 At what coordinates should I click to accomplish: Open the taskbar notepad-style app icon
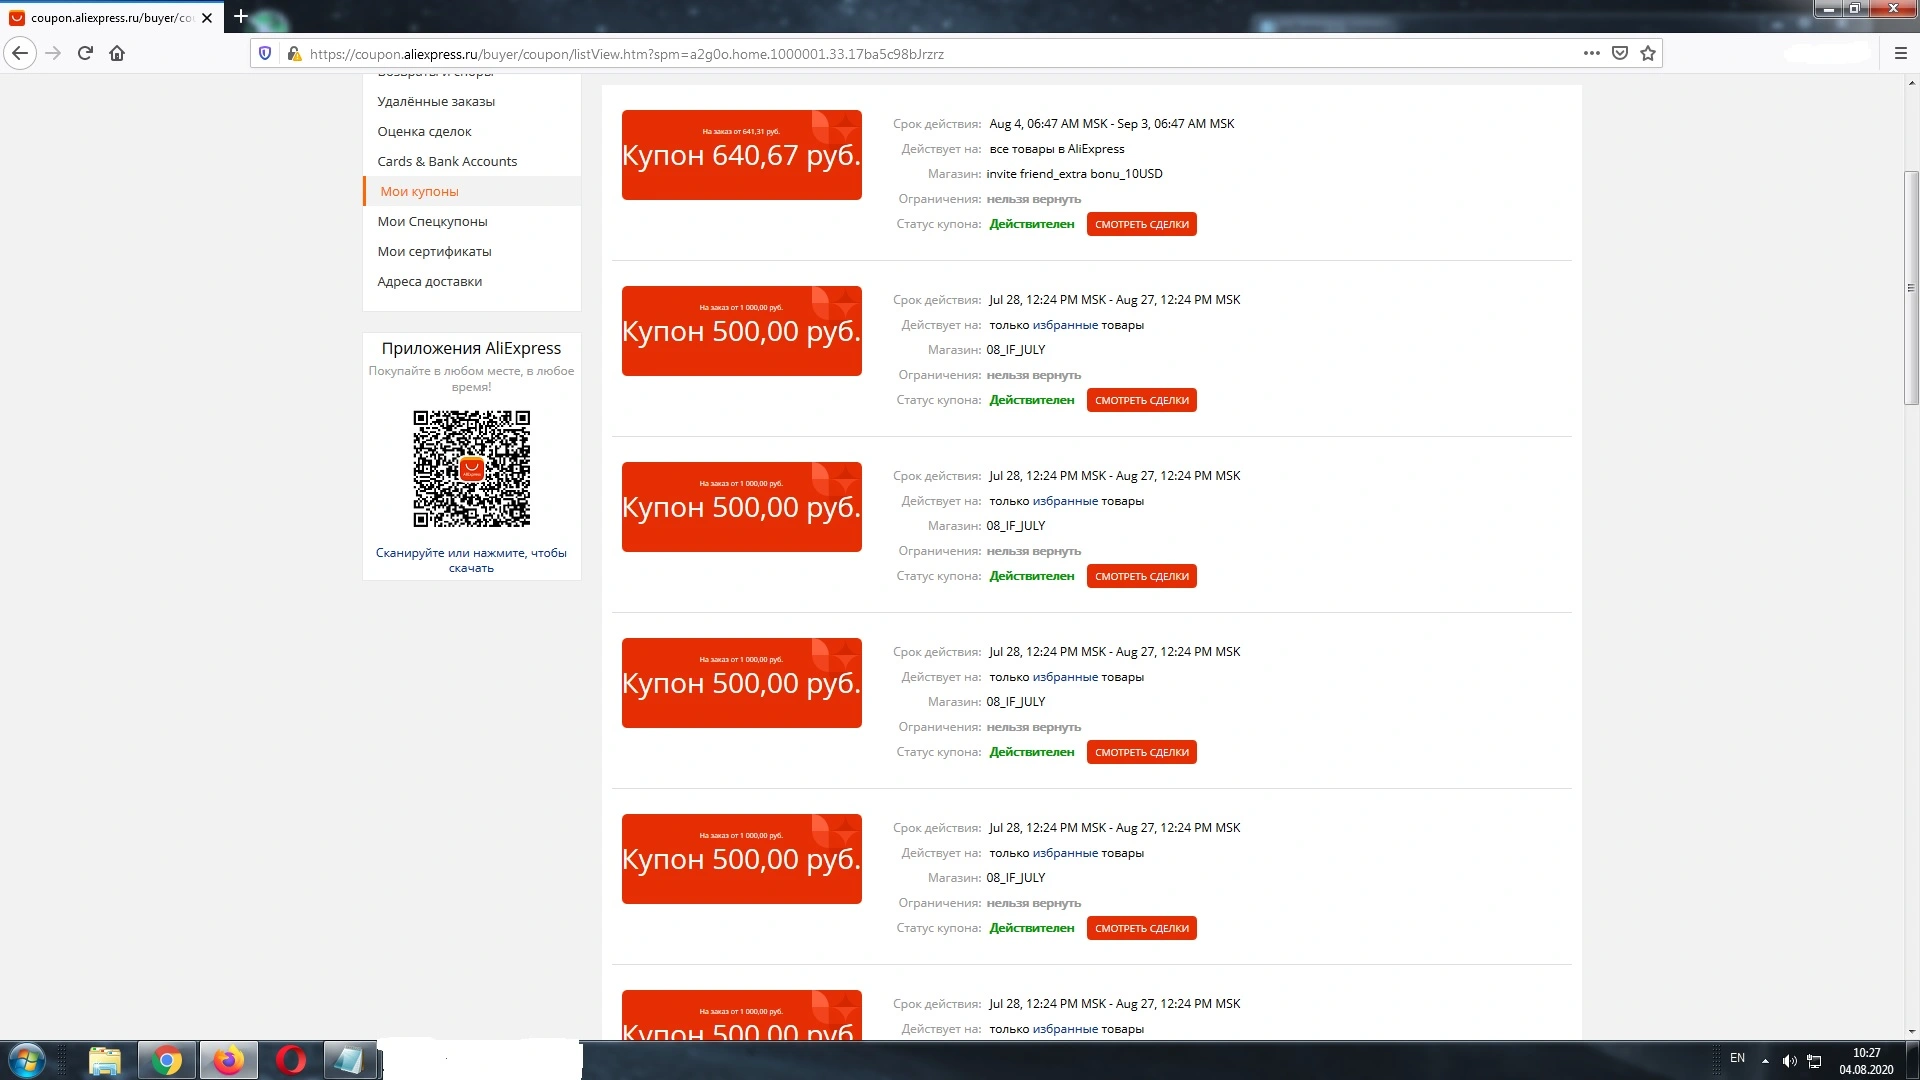[350, 1060]
